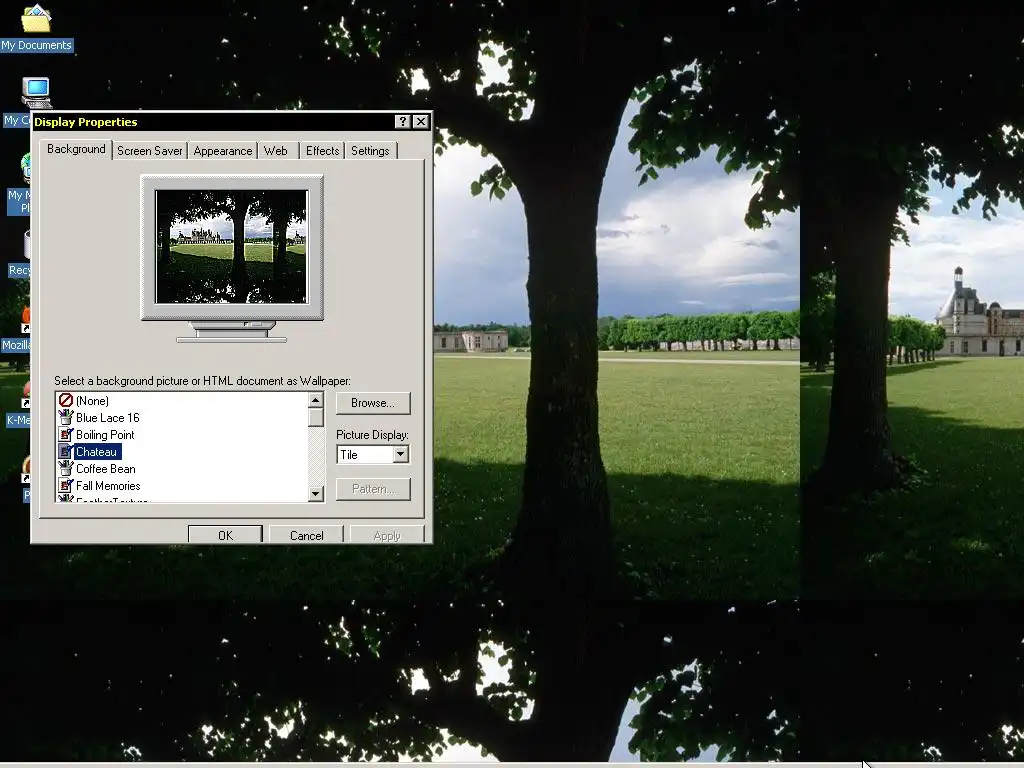Select the Fall Memories wallpaper
Screen dimensions: 1024x768
pos(108,485)
